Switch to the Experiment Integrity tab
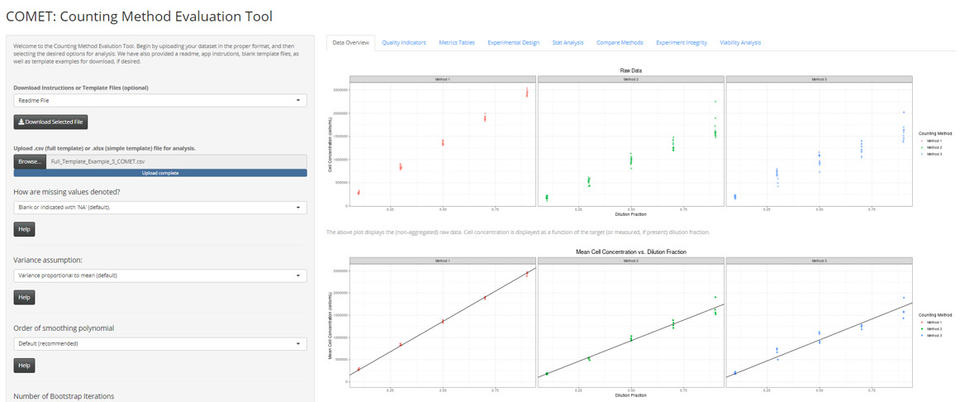This screenshot has height=402, width=960. click(x=681, y=43)
